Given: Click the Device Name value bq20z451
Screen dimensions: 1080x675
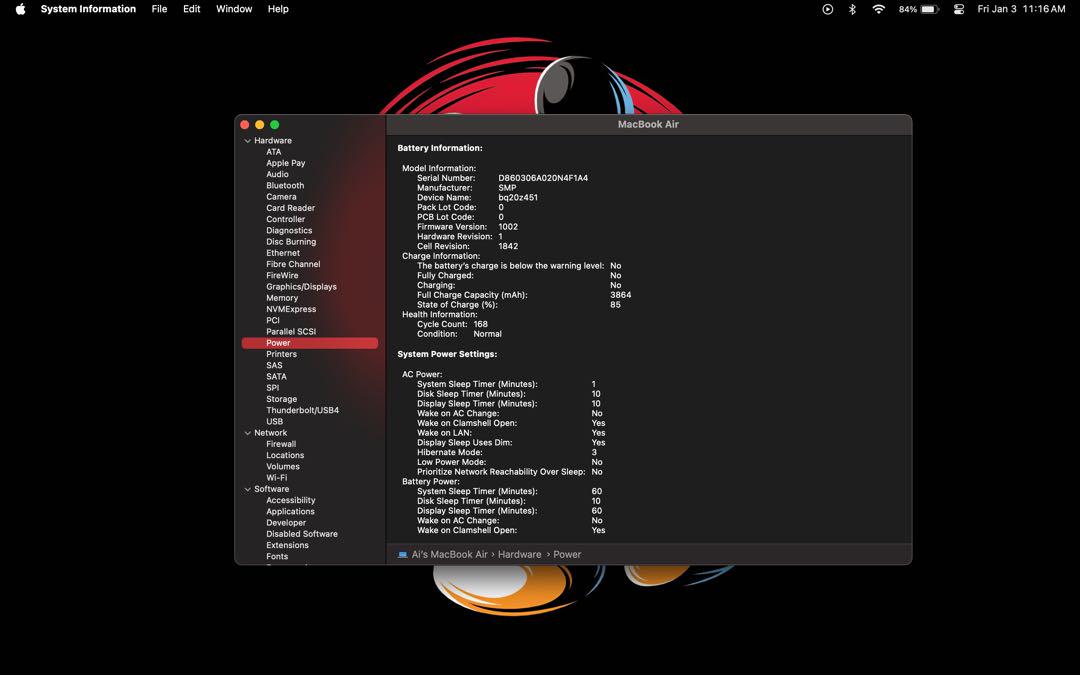Looking at the screenshot, I should tap(518, 198).
